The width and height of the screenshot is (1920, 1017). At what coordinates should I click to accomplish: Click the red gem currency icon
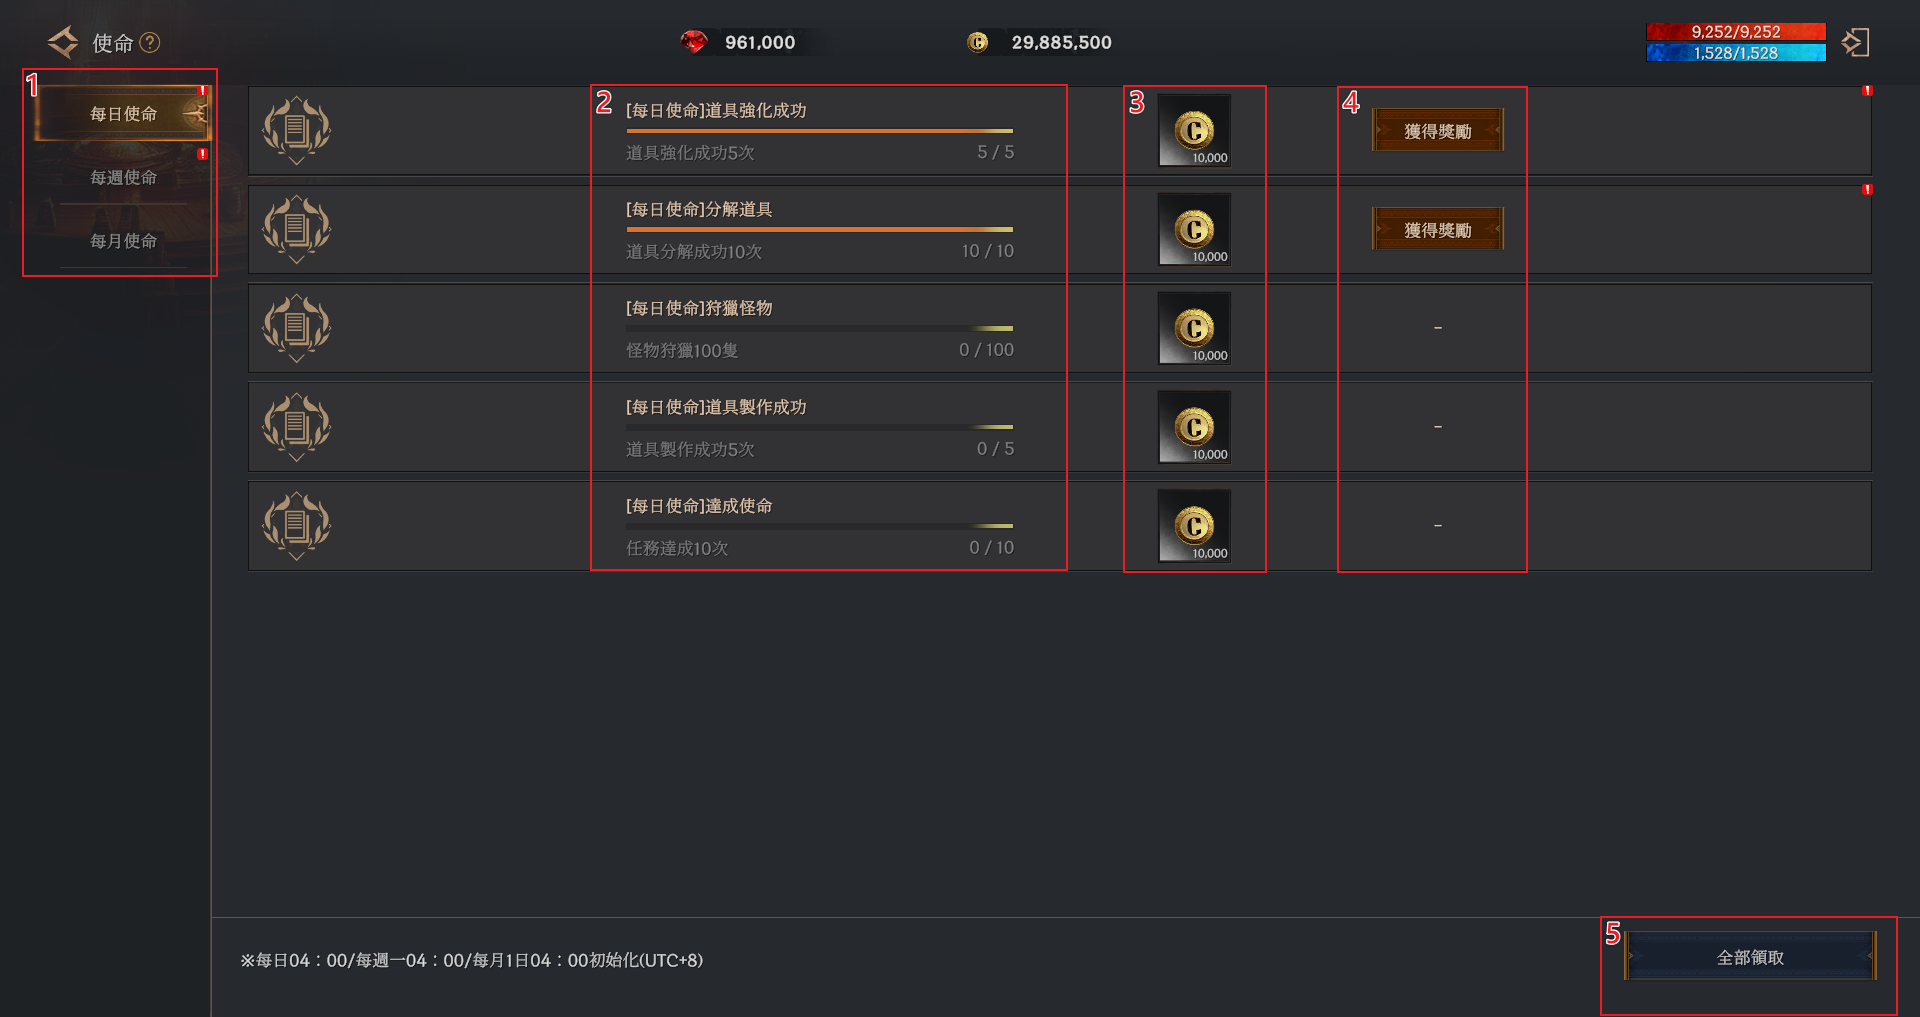tap(693, 42)
